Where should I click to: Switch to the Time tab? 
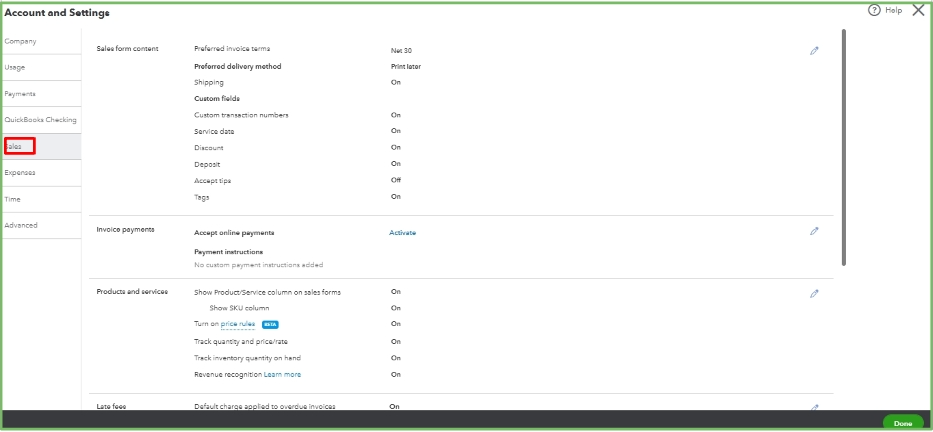pos(13,199)
